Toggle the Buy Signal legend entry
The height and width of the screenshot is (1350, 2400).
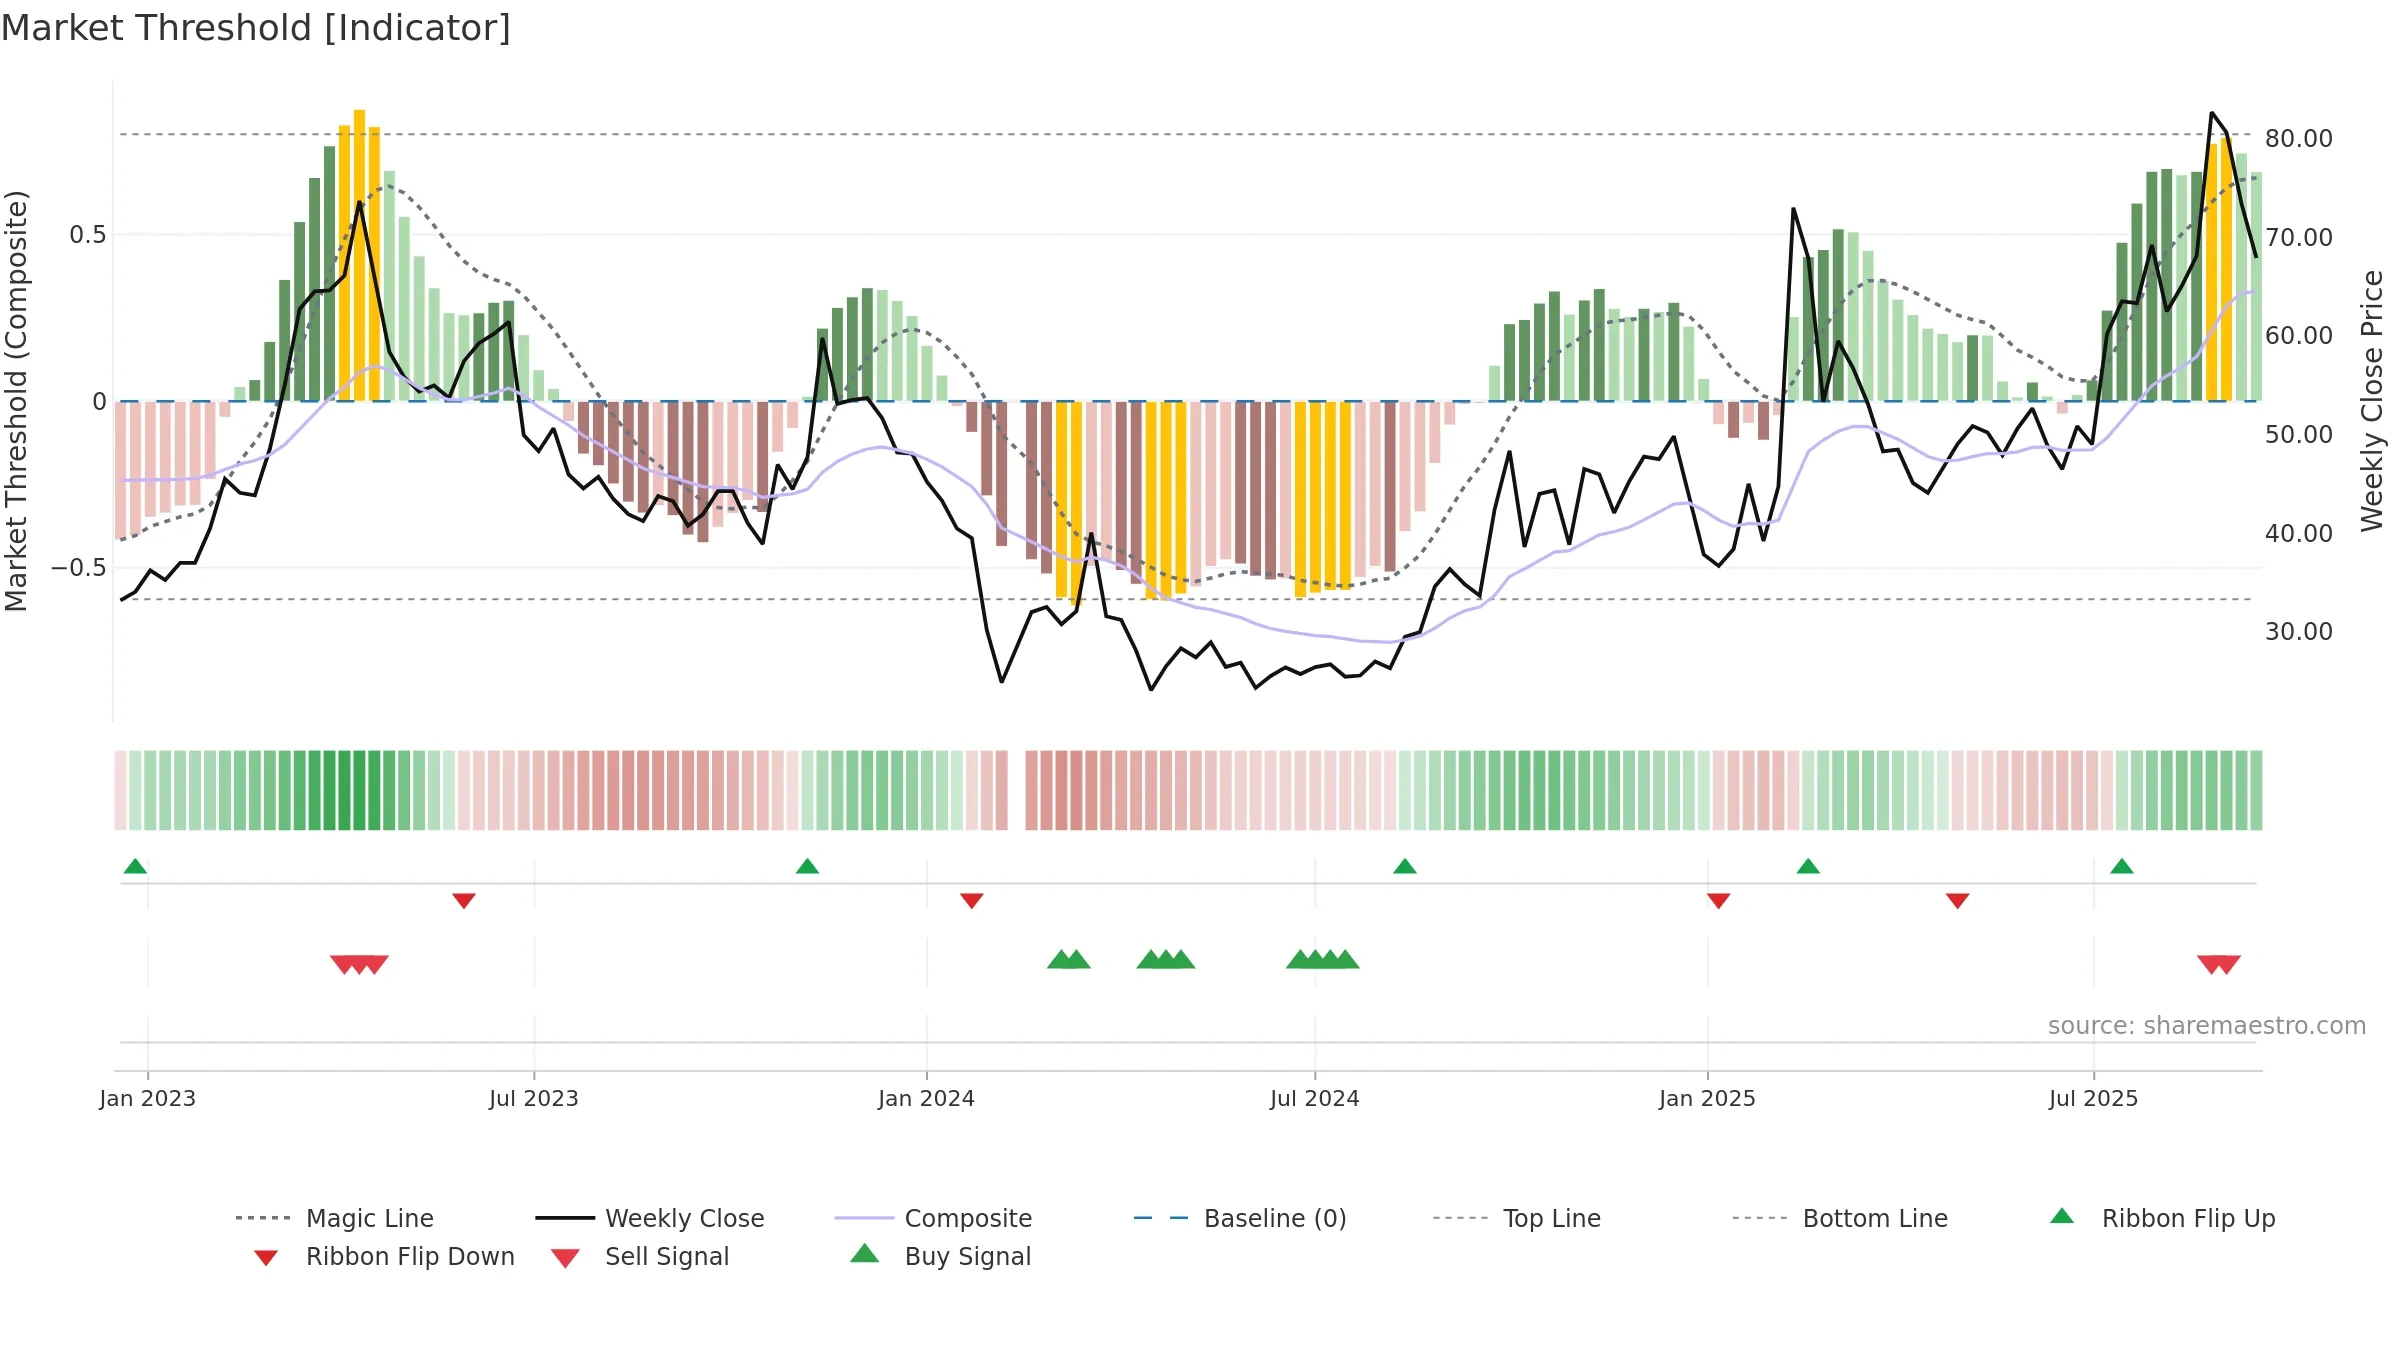click(x=940, y=1256)
